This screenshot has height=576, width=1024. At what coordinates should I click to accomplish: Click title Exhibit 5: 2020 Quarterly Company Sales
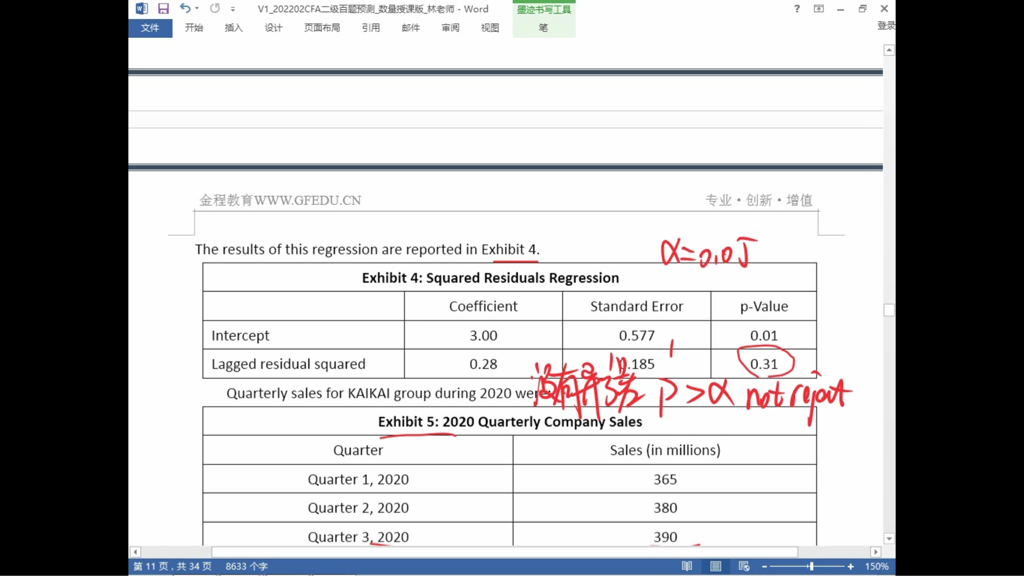pyautogui.click(x=510, y=421)
